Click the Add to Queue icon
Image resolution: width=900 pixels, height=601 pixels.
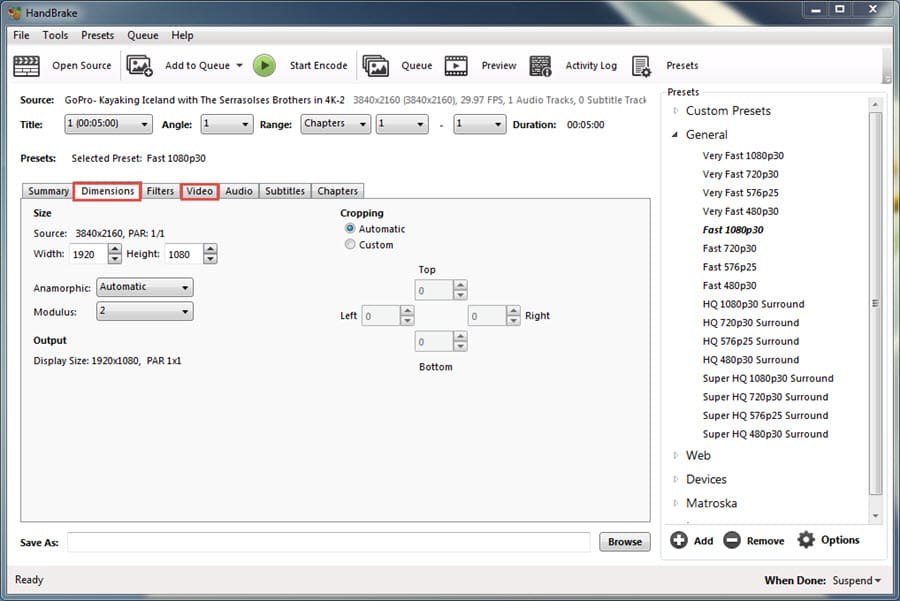click(x=139, y=66)
